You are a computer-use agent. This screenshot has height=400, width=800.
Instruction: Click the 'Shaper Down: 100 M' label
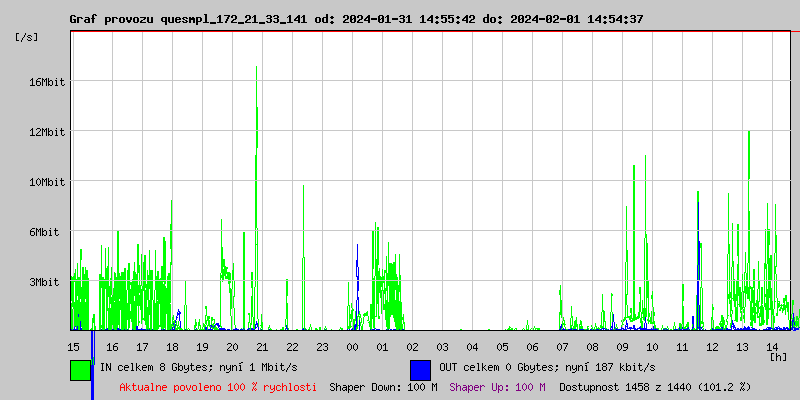tap(383, 387)
